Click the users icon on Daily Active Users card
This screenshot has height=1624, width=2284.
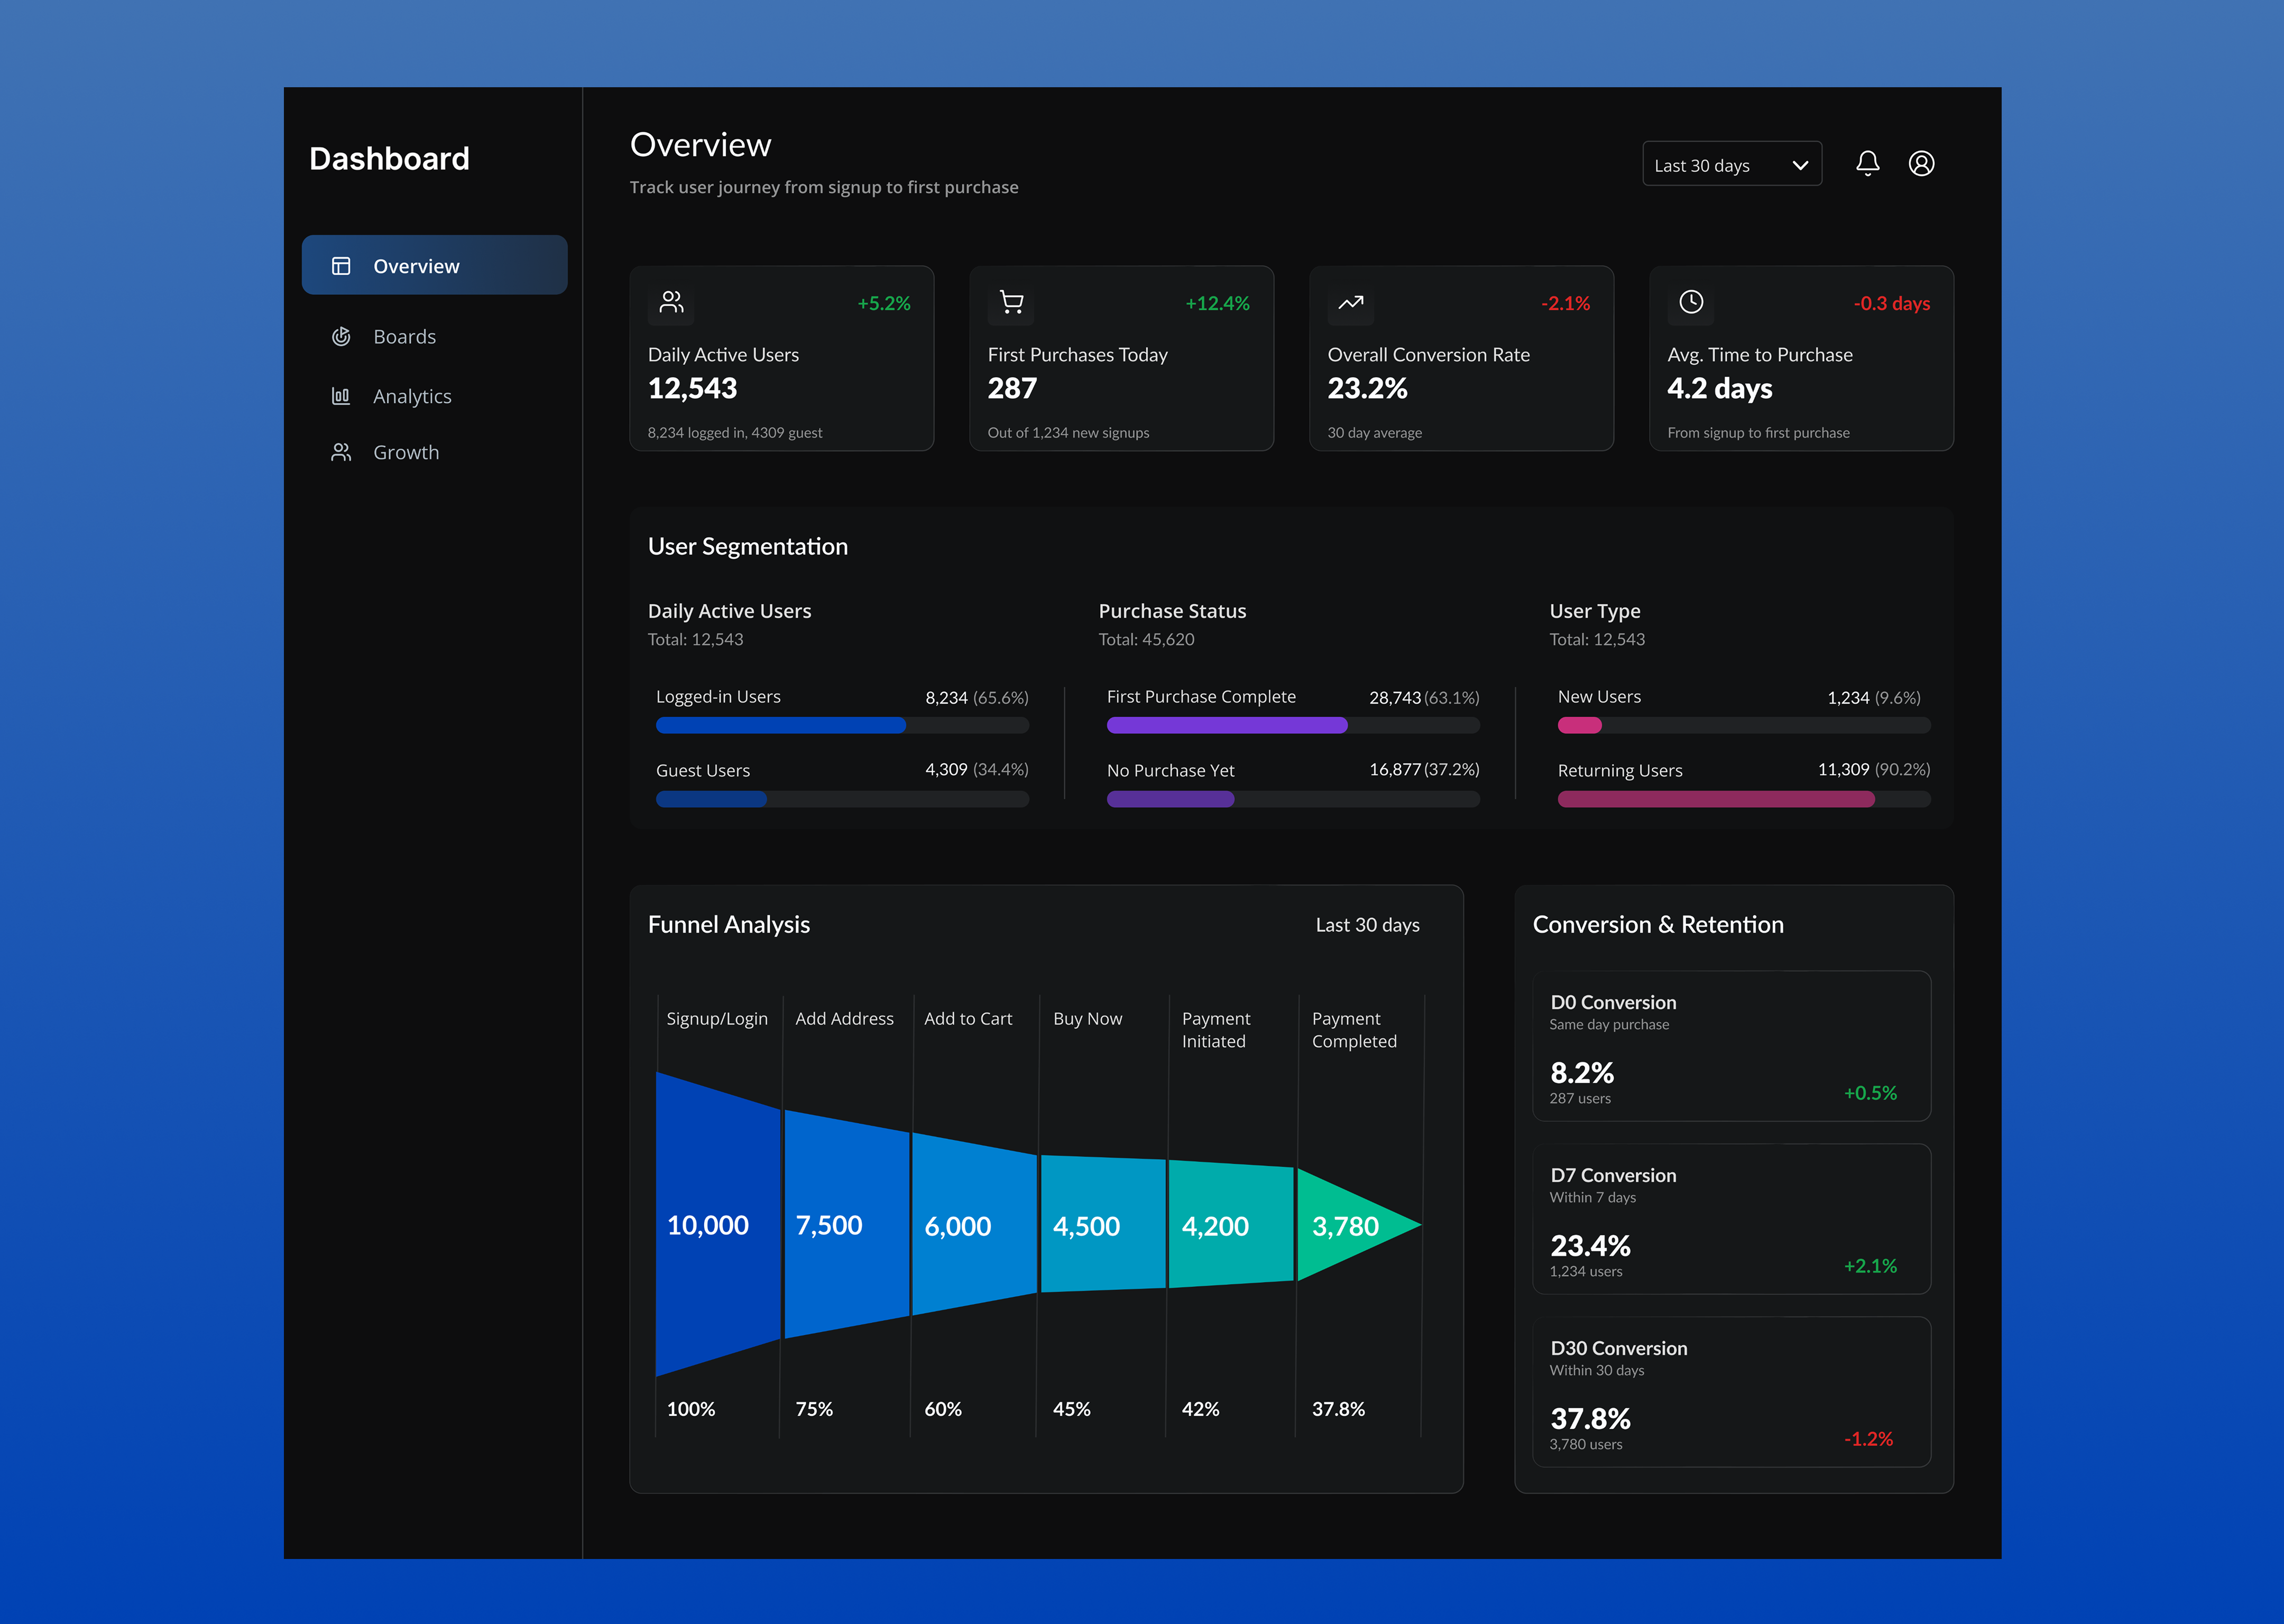(671, 303)
